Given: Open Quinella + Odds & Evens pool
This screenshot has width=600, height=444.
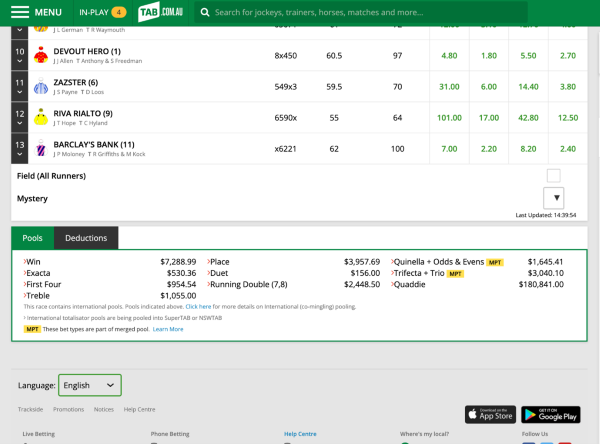Looking at the screenshot, I should (x=437, y=262).
